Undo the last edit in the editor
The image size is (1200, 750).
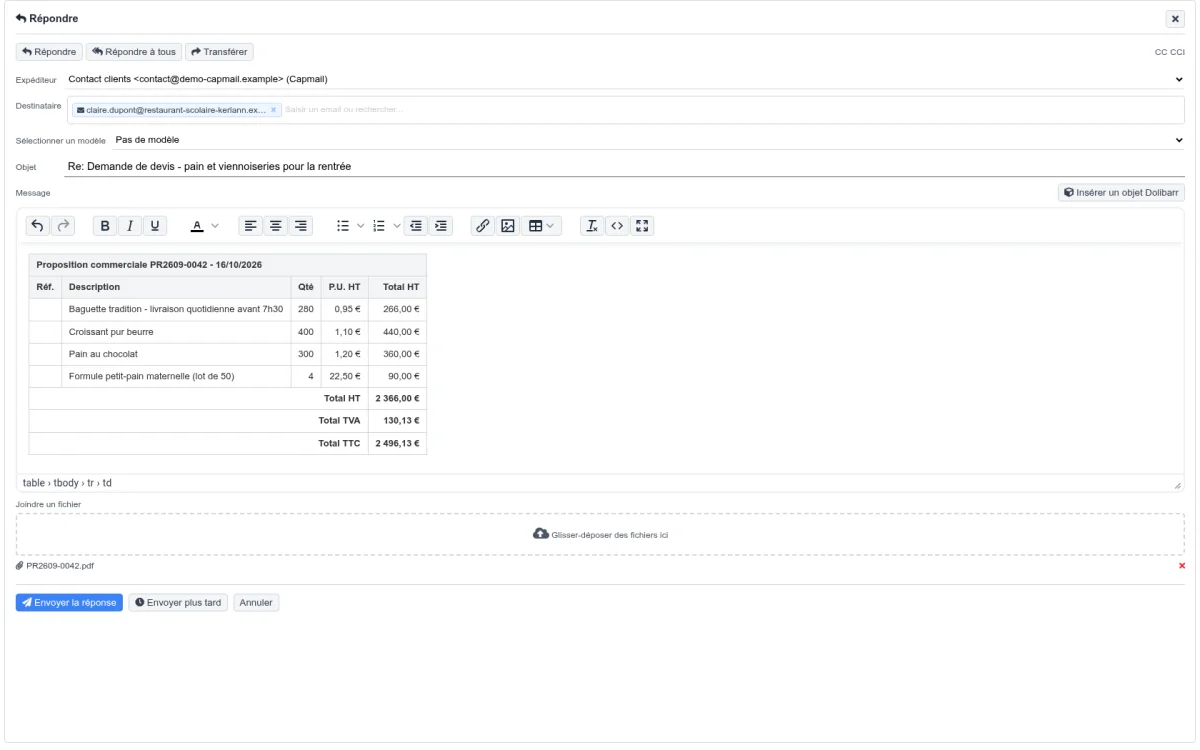[x=39, y=226]
